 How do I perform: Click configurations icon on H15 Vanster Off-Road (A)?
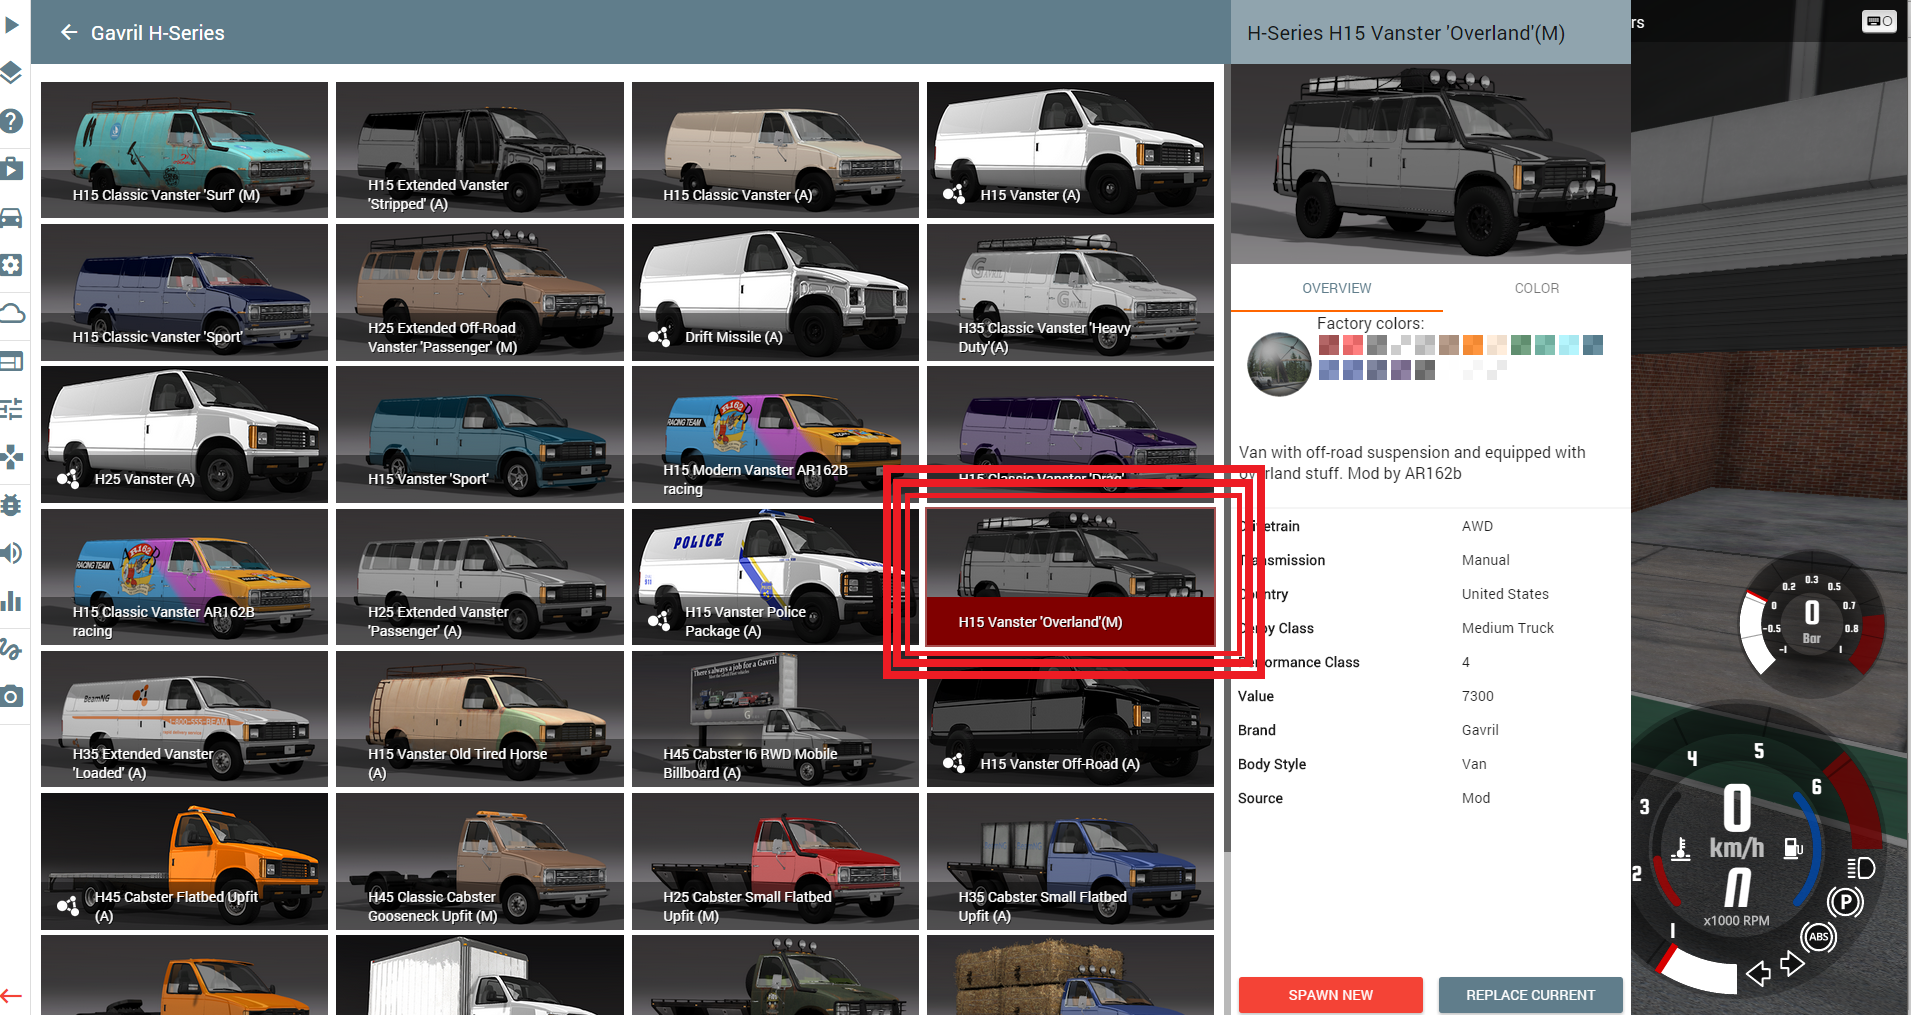(954, 764)
